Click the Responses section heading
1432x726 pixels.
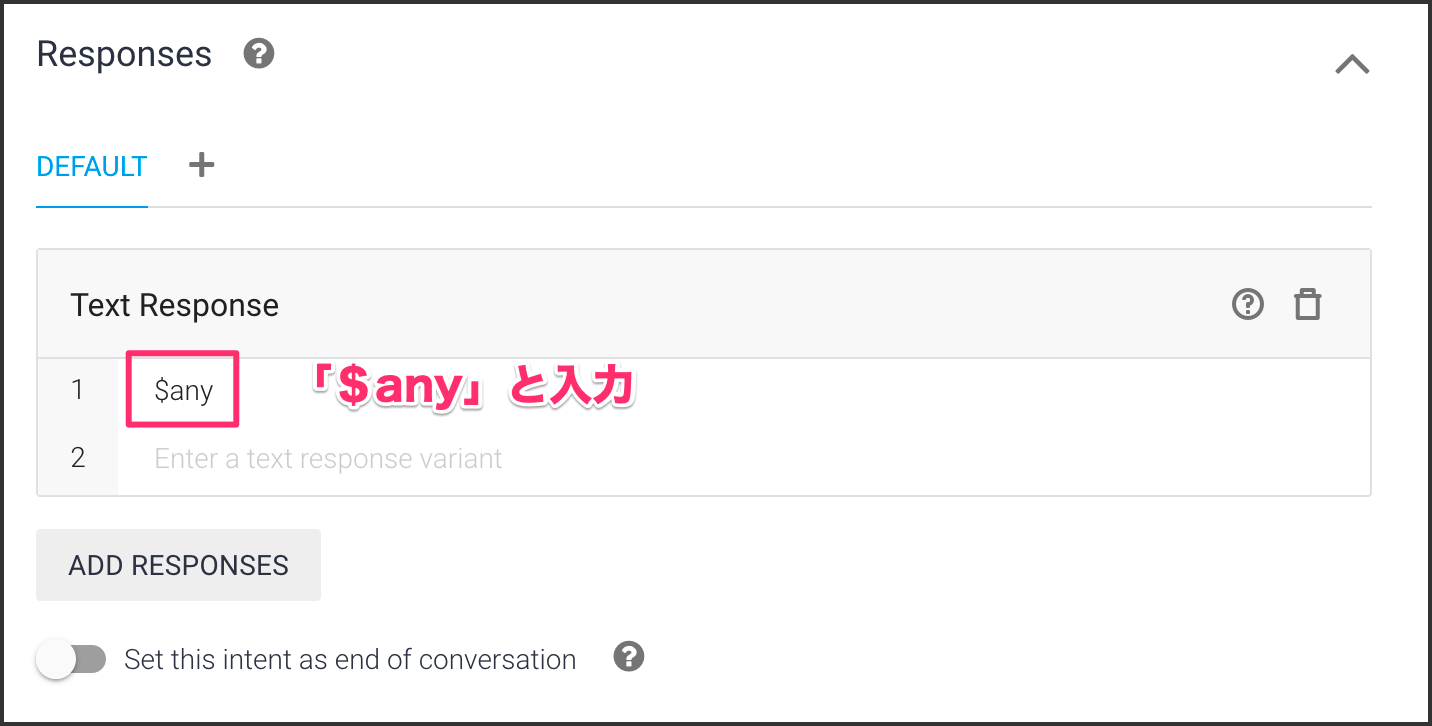click(124, 54)
